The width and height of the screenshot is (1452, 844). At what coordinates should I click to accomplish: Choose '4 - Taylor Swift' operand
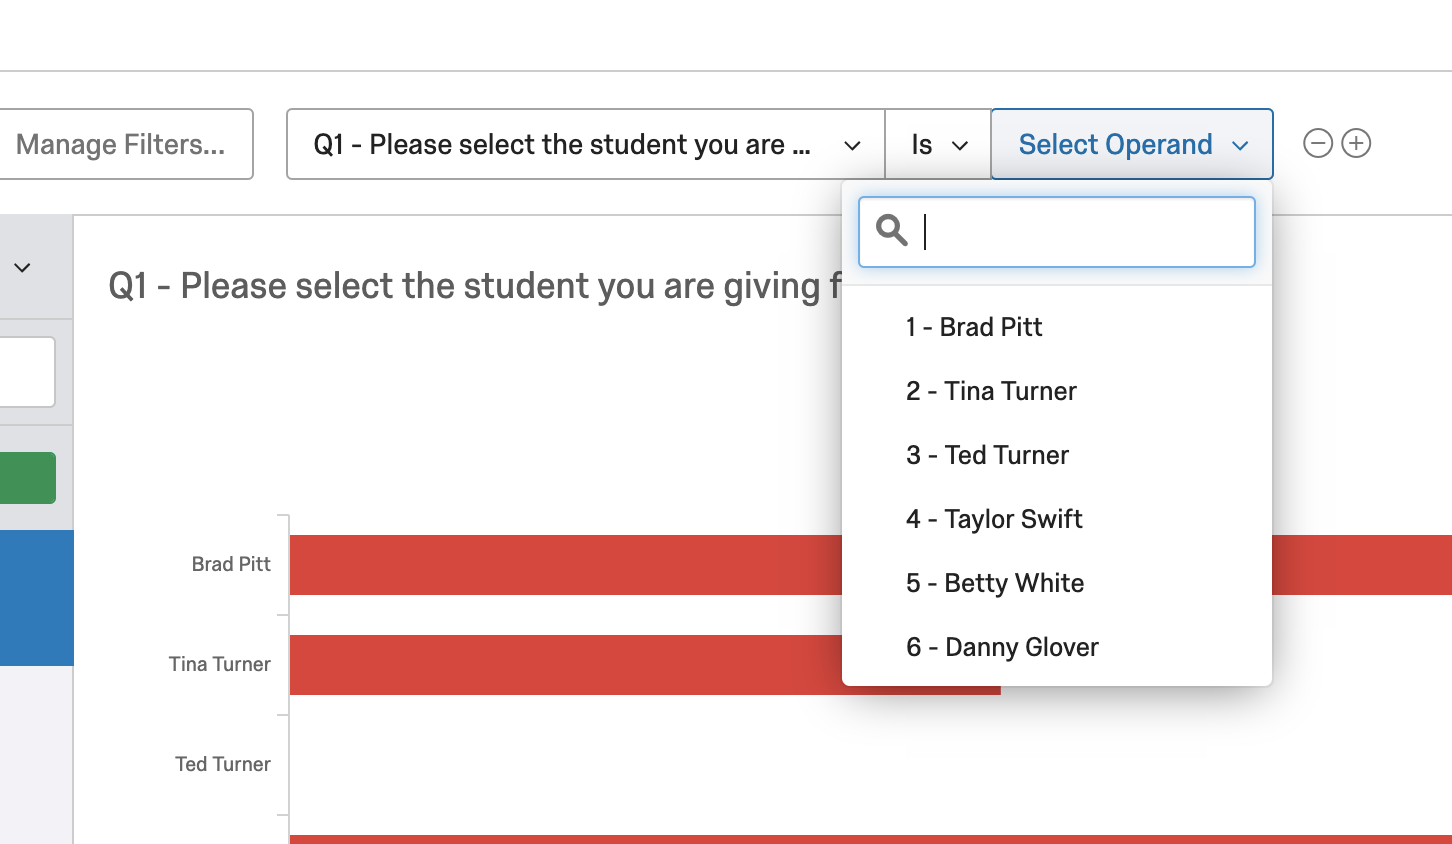[x=994, y=519]
